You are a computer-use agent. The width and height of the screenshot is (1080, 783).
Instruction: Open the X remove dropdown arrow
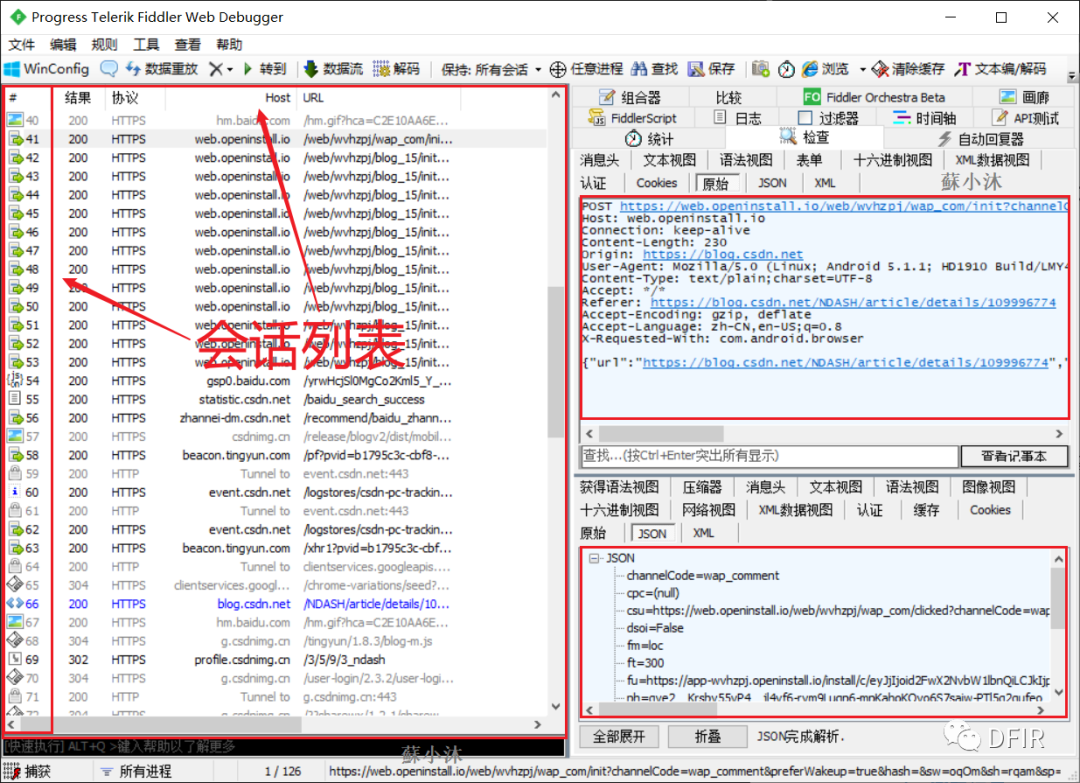pyautogui.click(x=230, y=70)
